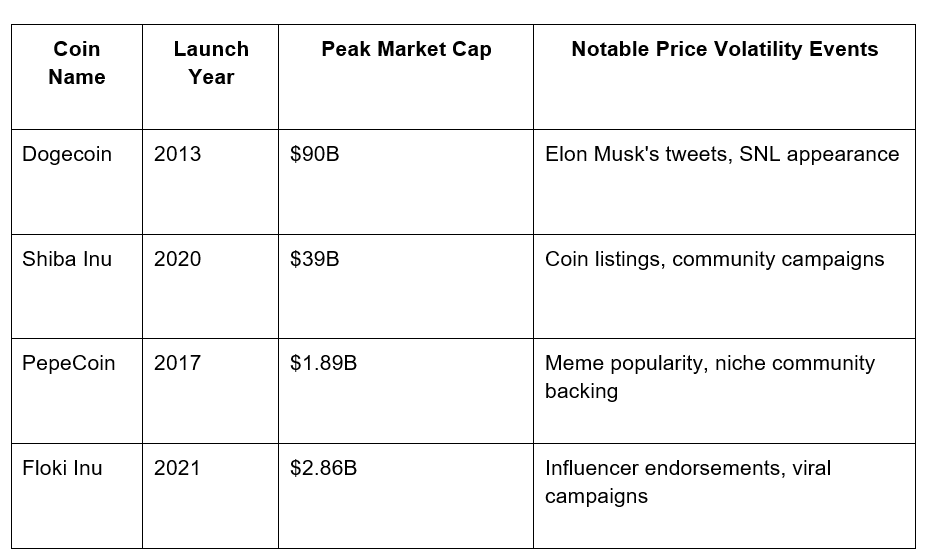Select the Floki Inu cell
This screenshot has width=941, height=559.
coord(77,496)
